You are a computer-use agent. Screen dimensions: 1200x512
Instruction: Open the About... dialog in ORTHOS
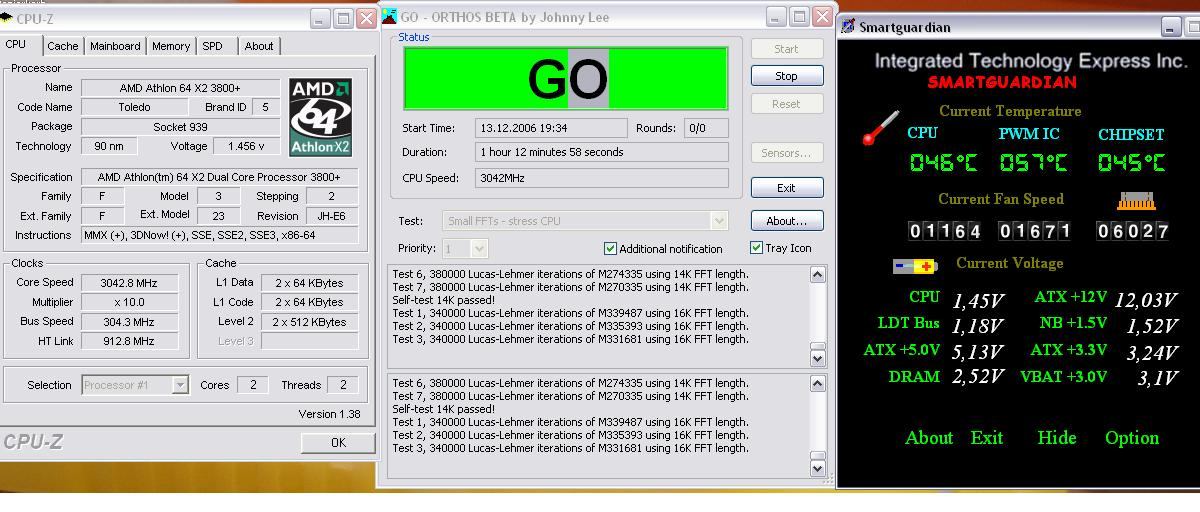(x=787, y=221)
